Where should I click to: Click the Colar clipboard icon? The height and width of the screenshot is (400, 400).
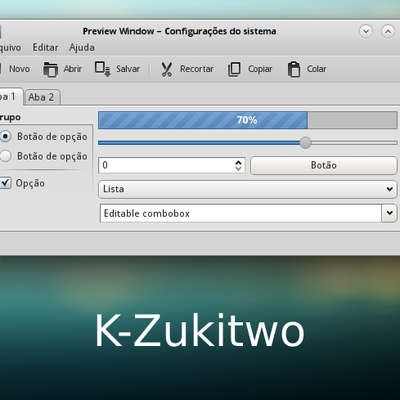pyautogui.click(x=294, y=69)
